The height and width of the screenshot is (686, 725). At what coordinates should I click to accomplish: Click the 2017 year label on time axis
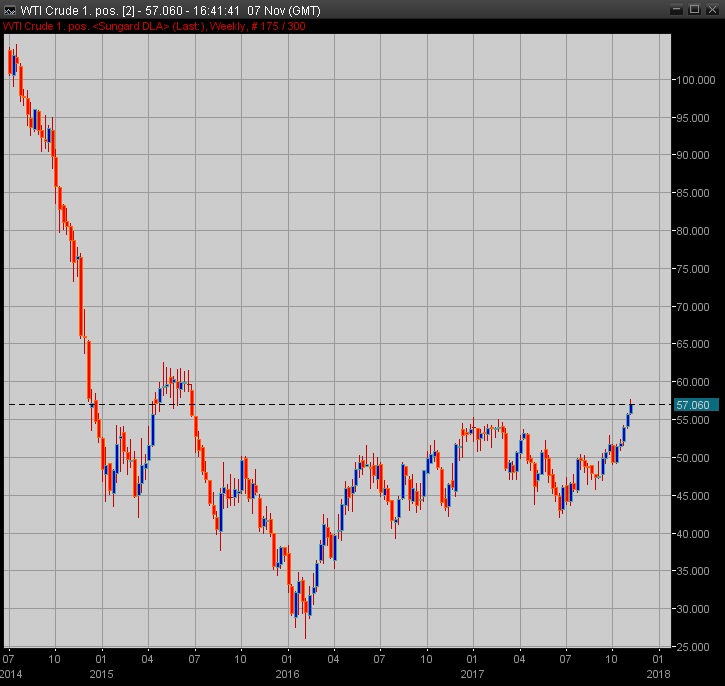click(473, 674)
